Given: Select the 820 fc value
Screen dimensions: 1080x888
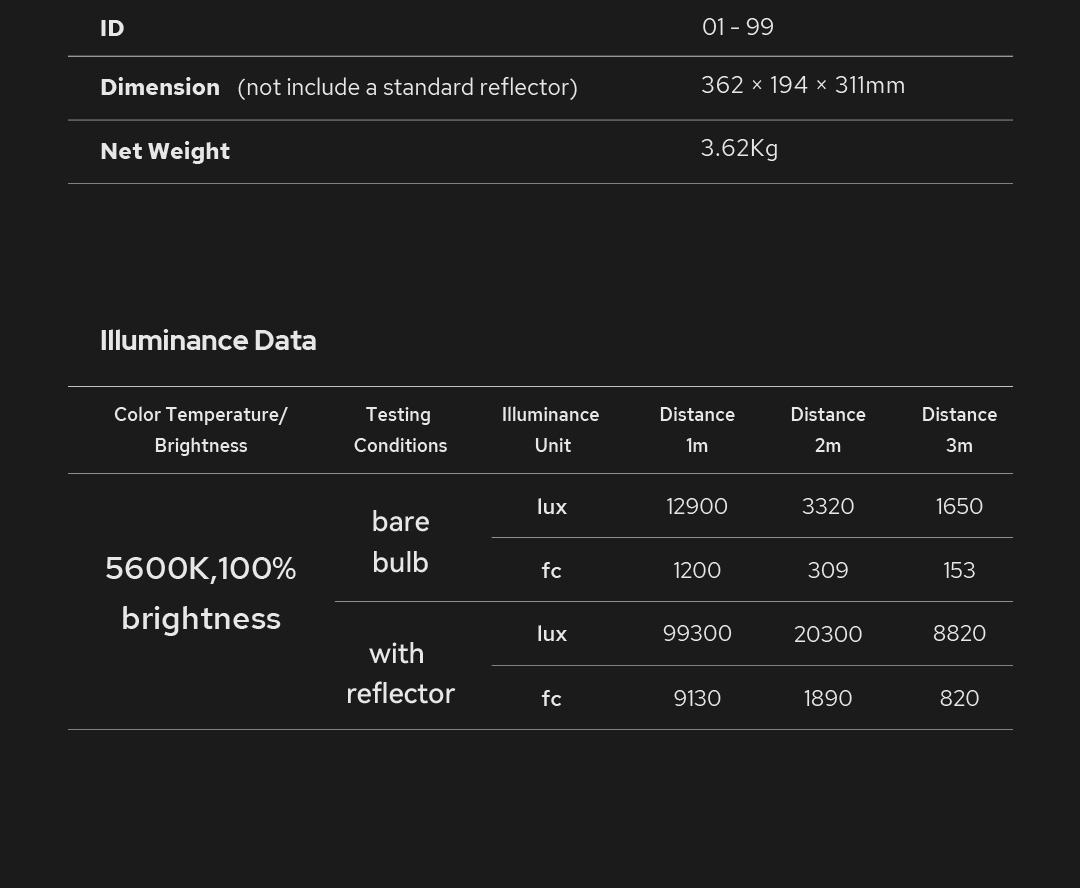Looking at the screenshot, I should pos(959,698).
